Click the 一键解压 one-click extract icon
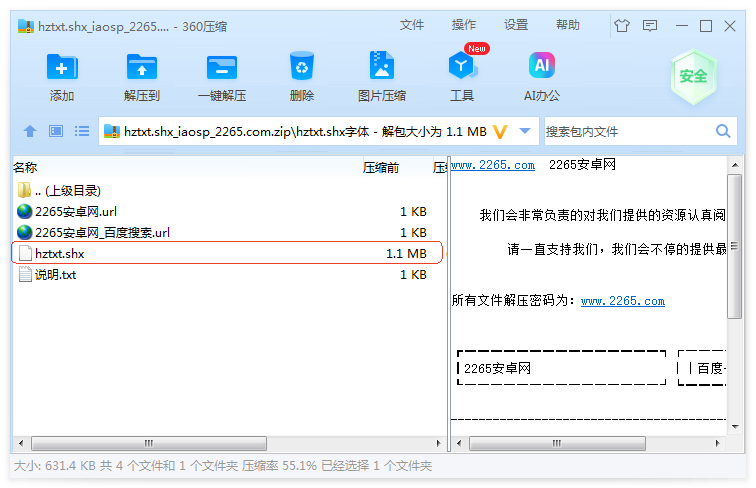 [222, 67]
